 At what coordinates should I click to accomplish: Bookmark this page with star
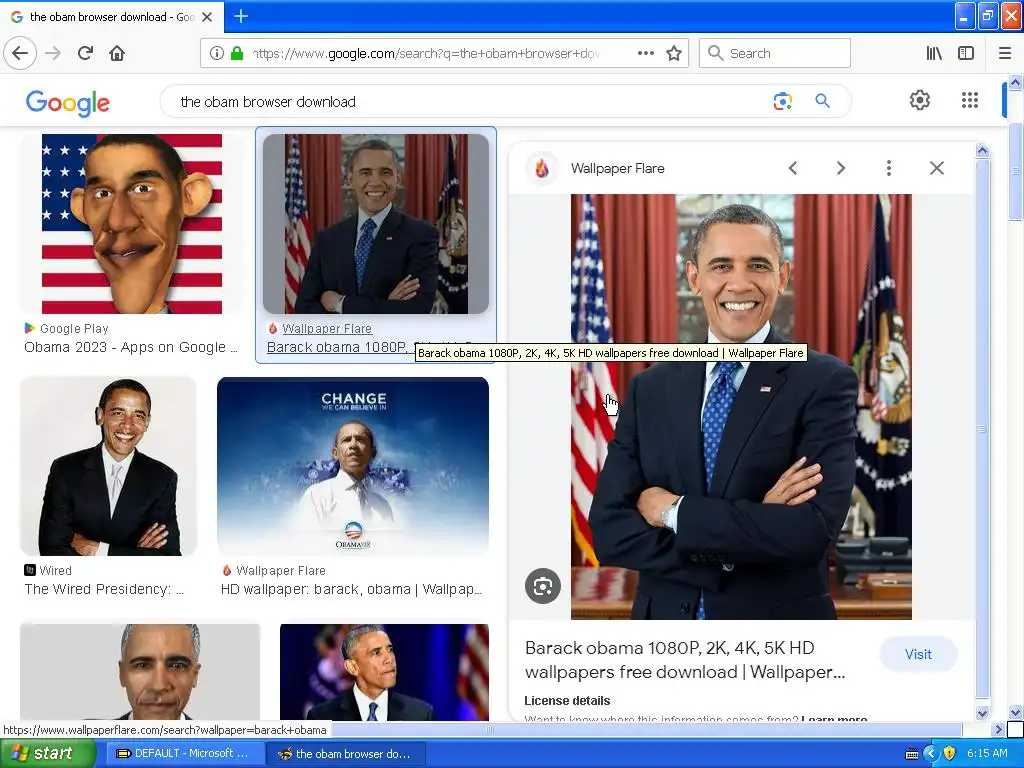(674, 53)
